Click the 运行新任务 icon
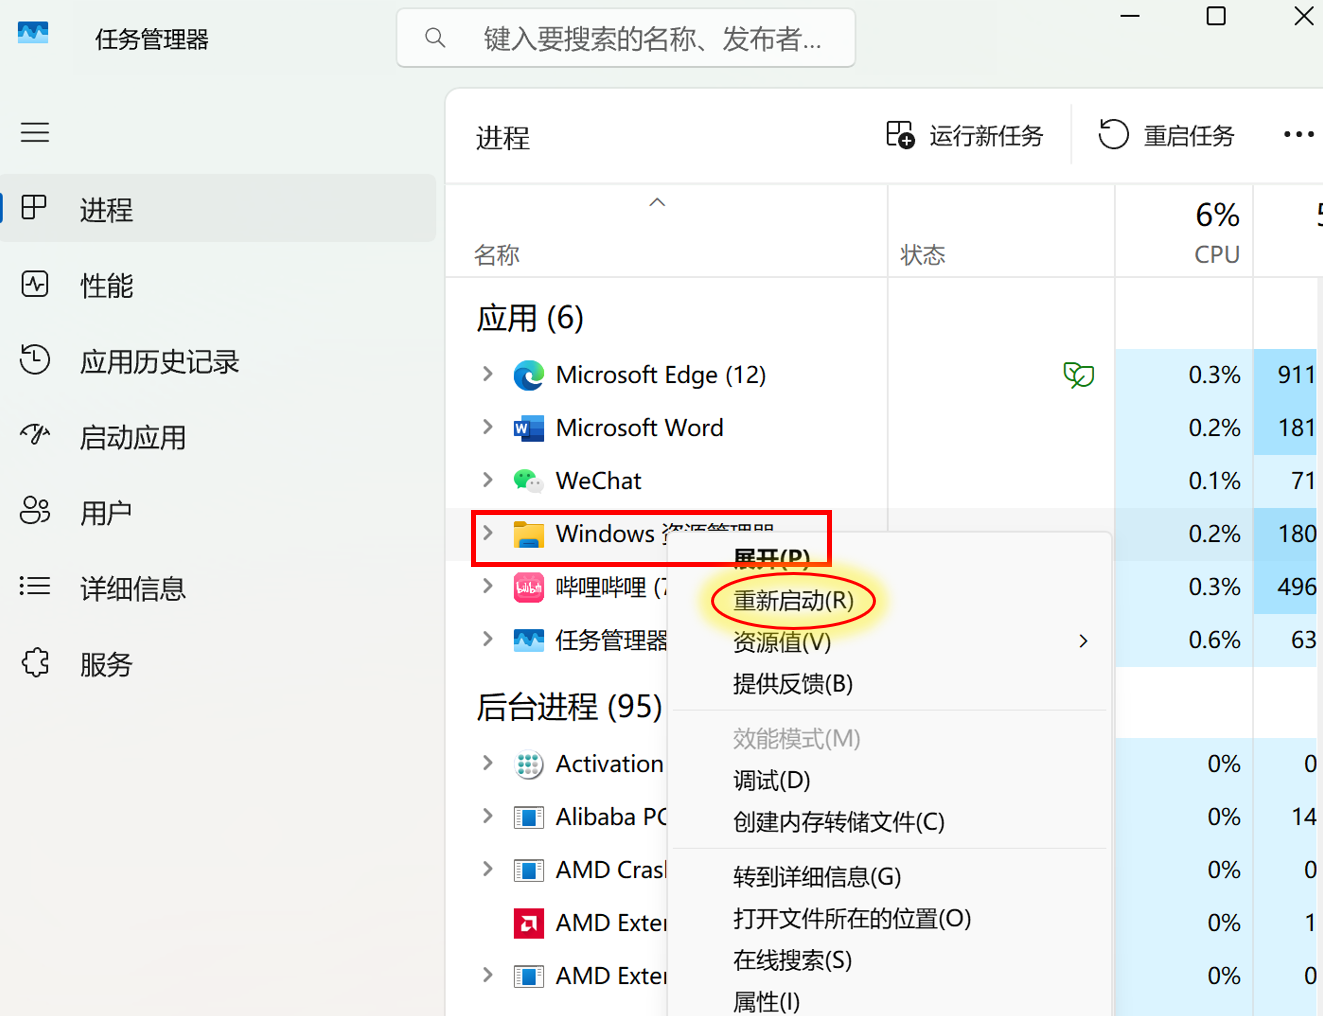Screen dimensions: 1323x1016 coord(900,134)
